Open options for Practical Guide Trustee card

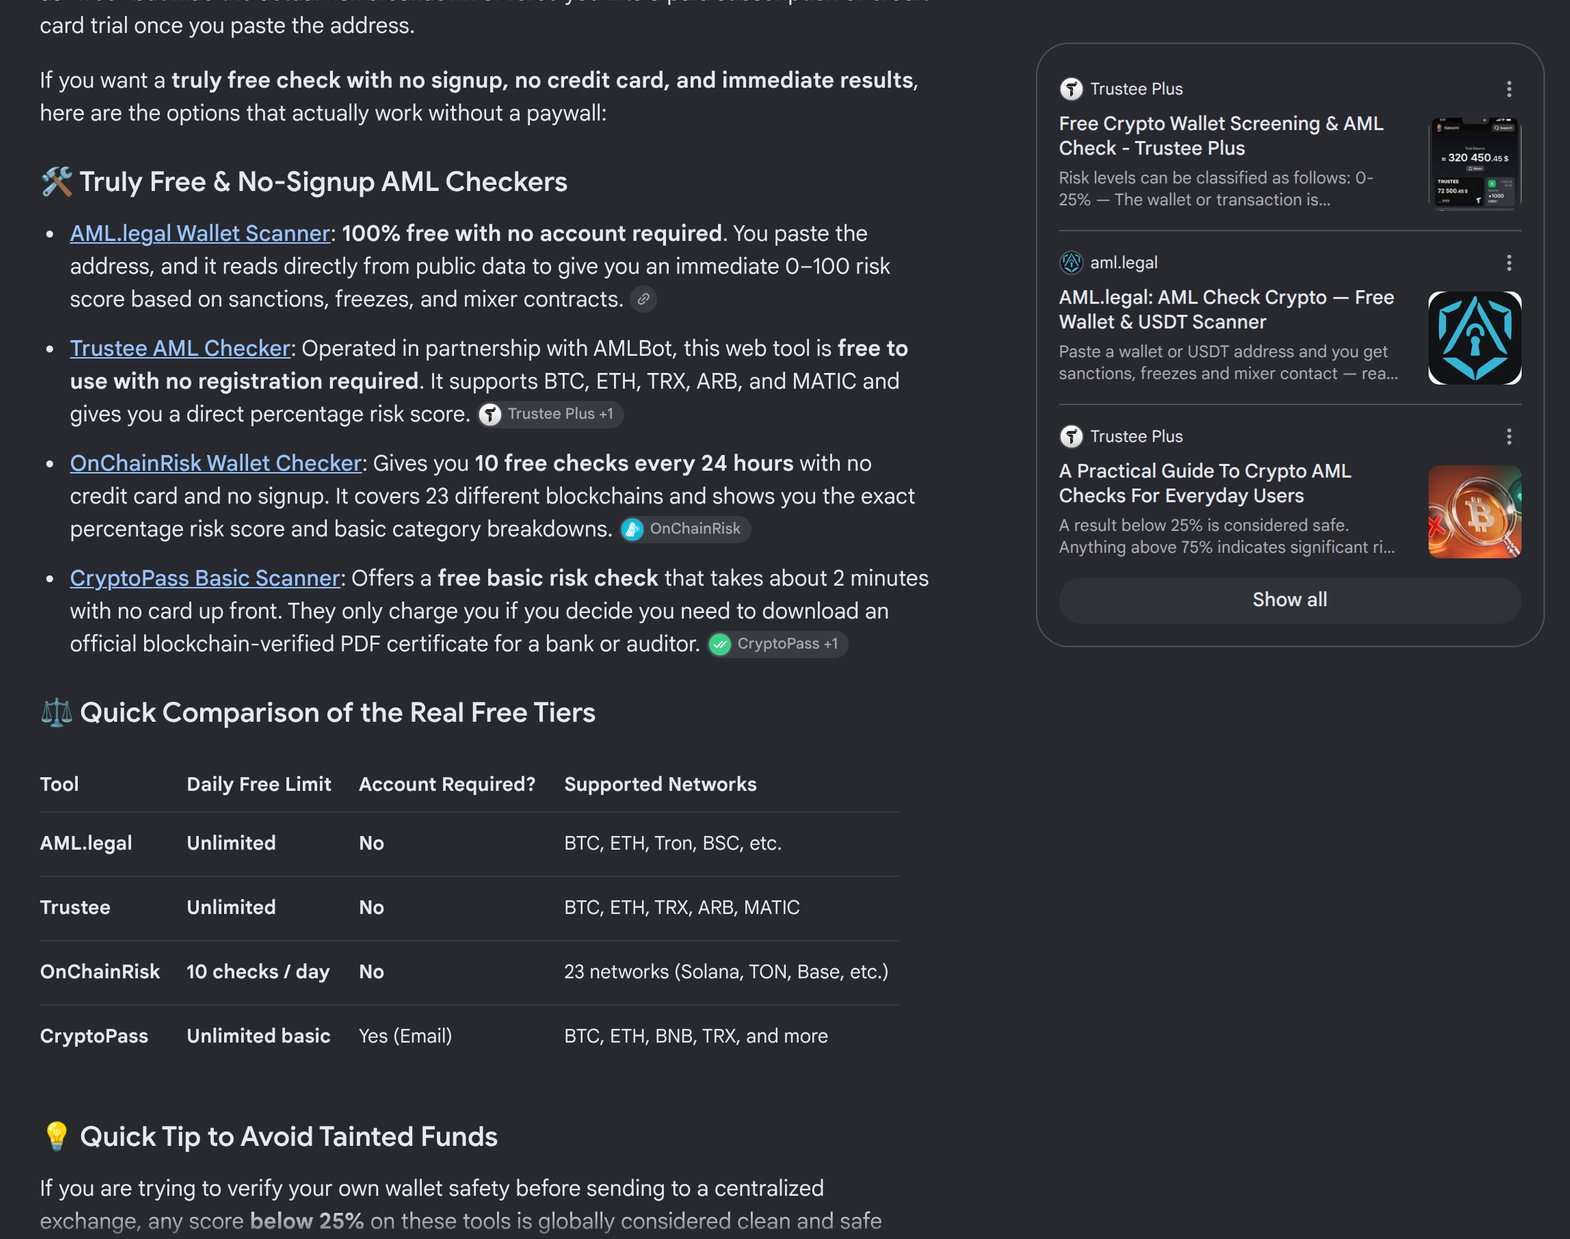1508,437
